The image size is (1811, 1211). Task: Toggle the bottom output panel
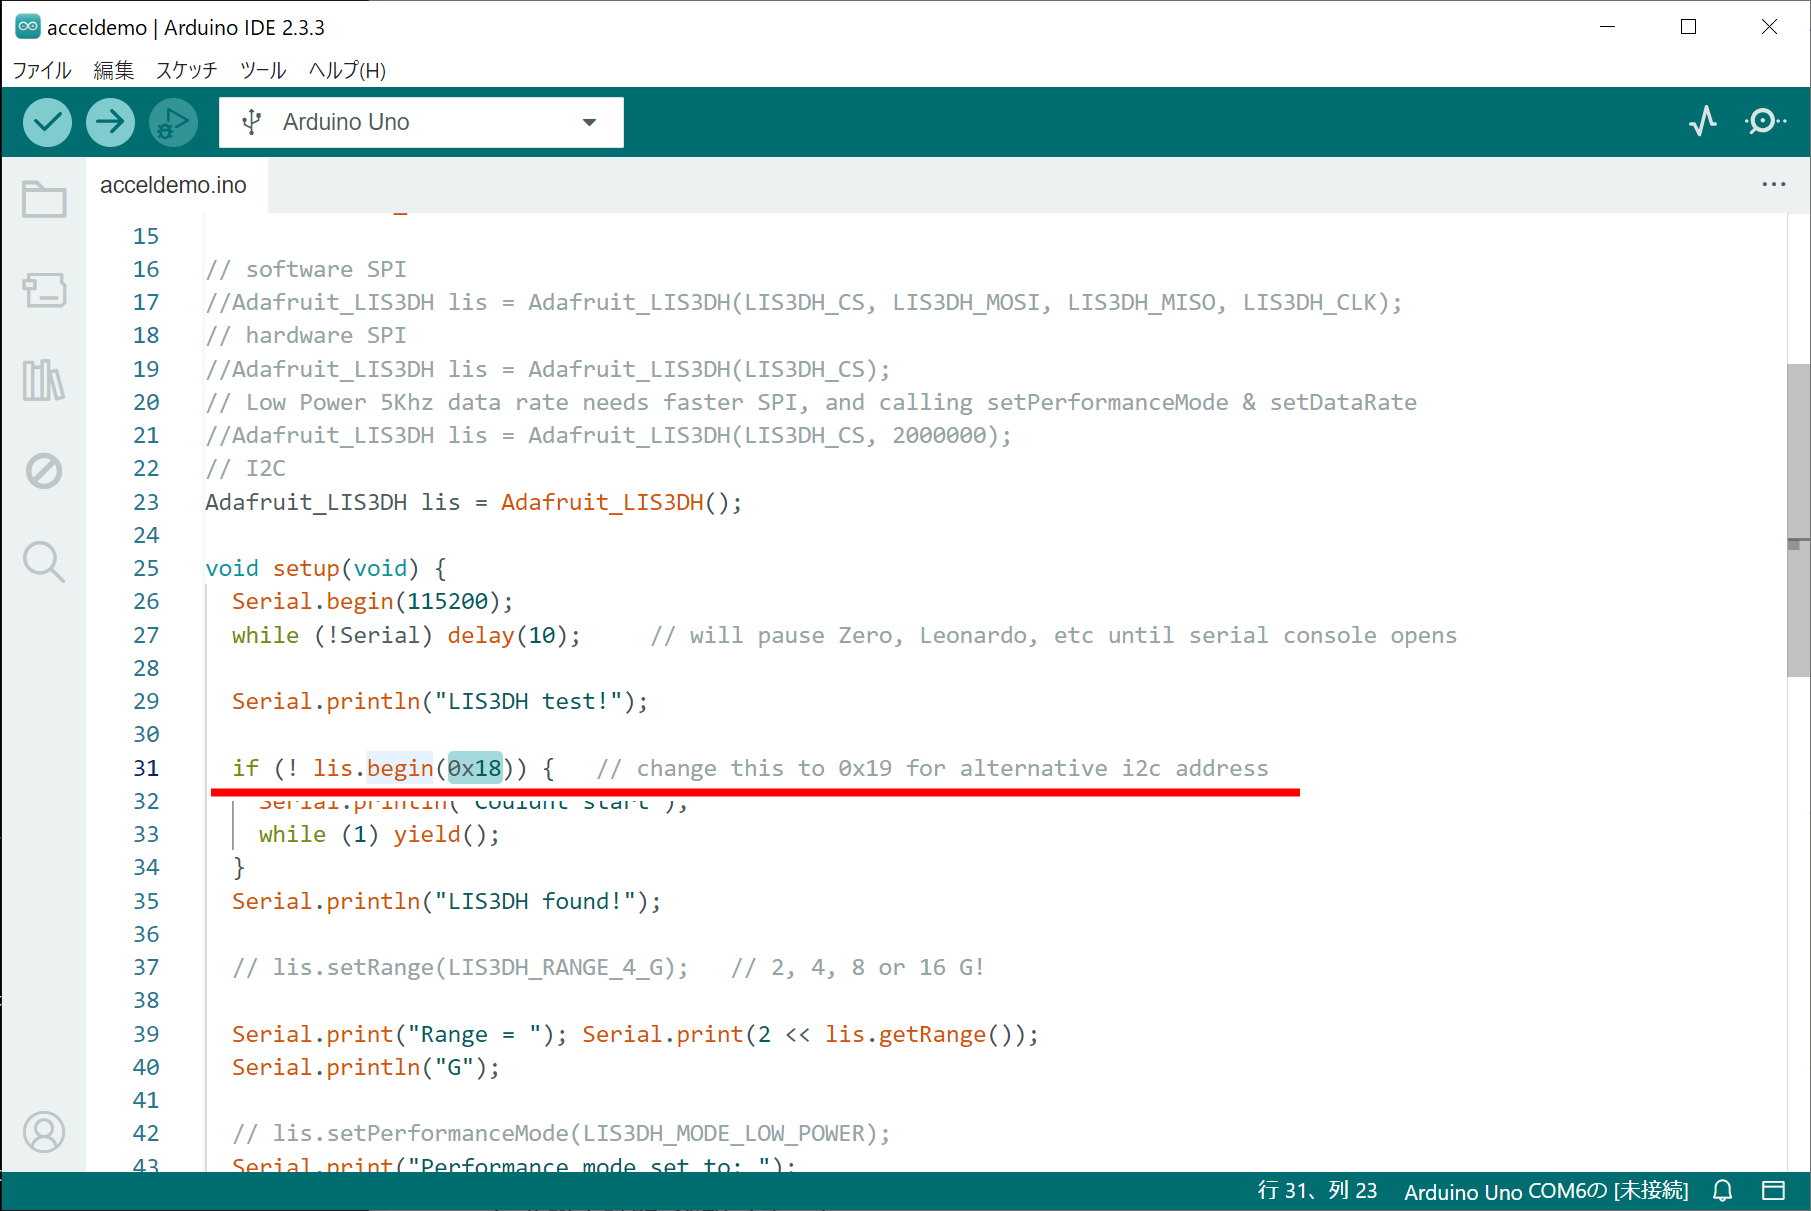pos(1773,1190)
